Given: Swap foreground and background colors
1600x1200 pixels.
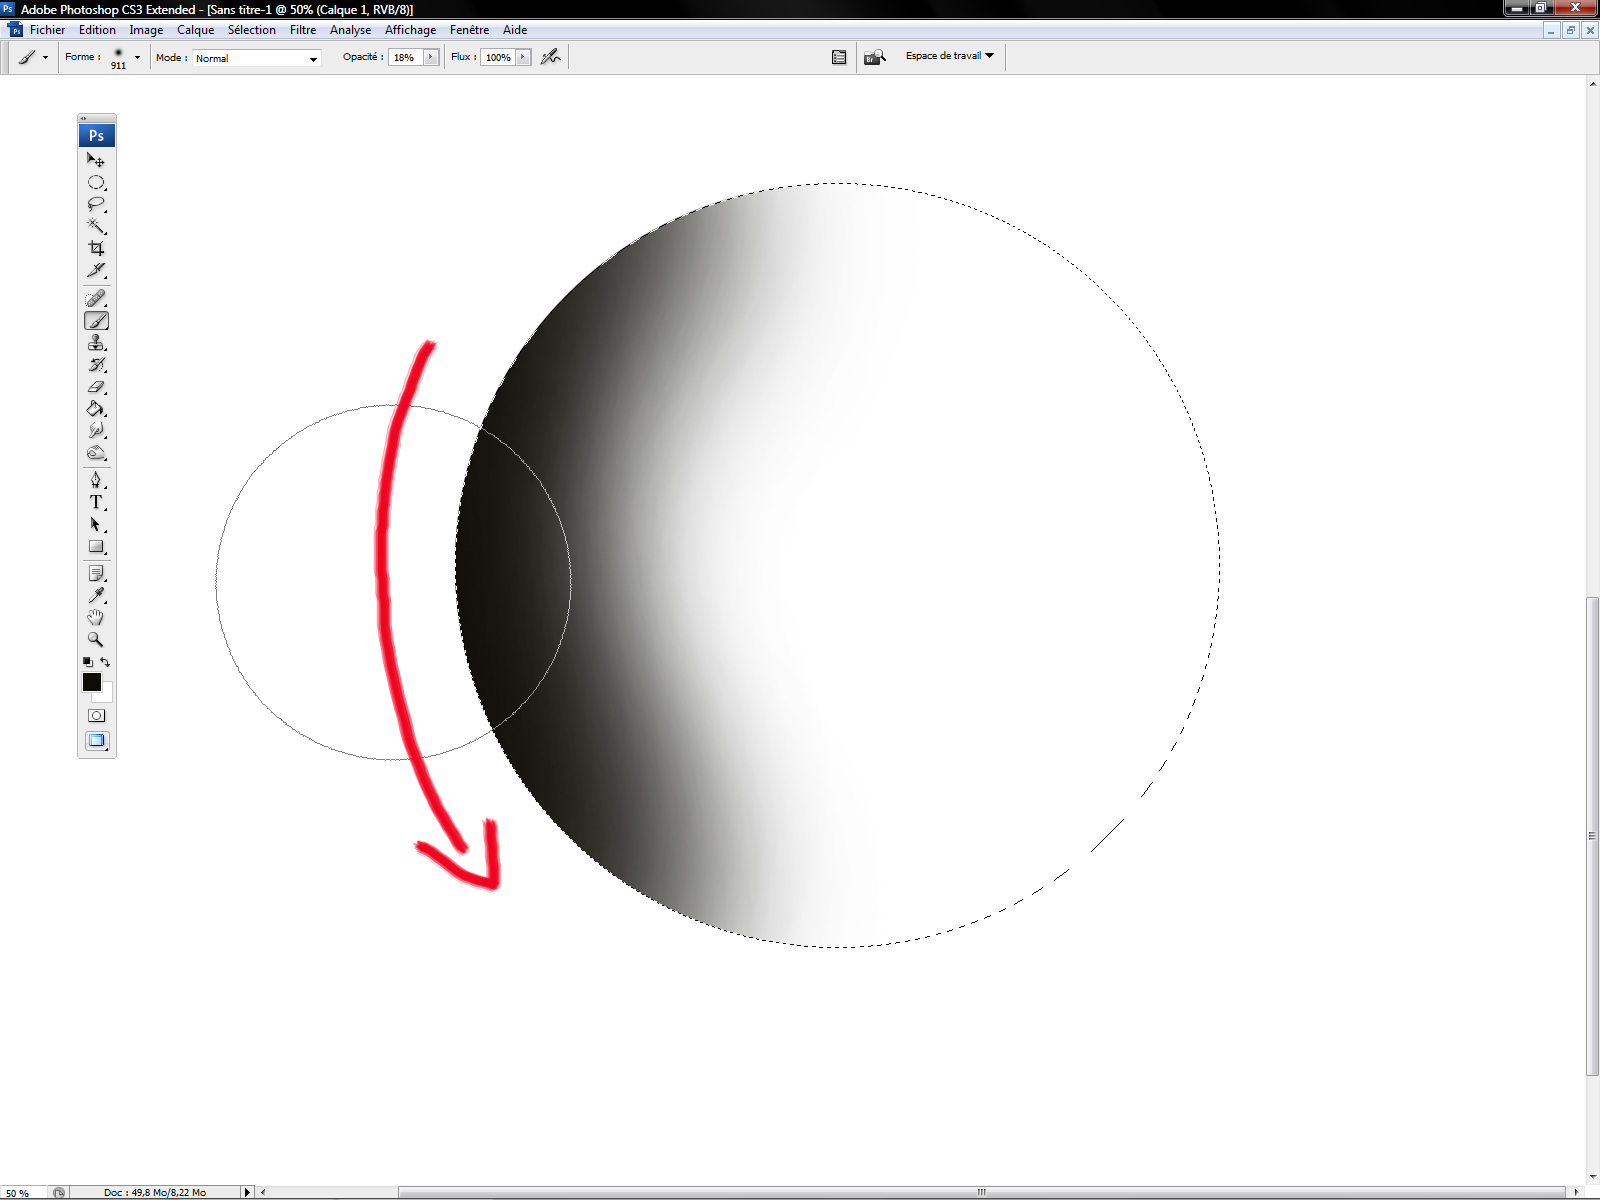Looking at the screenshot, I should point(105,662).
